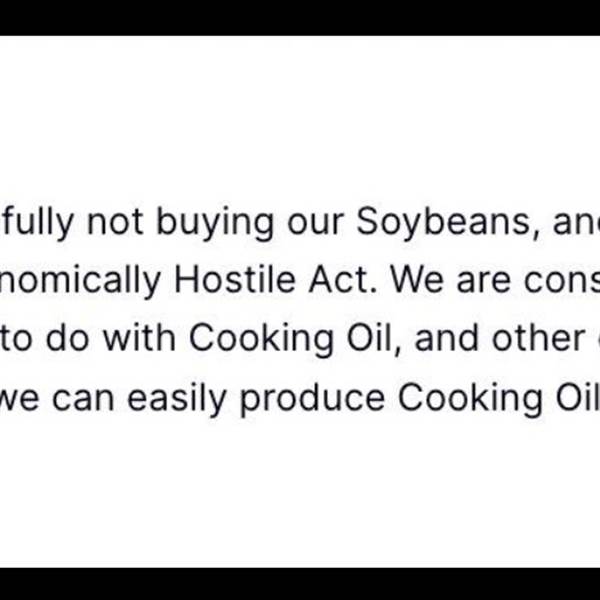The image size is (600, 600).
Task: Click the word "Hostile"
Action: tap(225, 281)
